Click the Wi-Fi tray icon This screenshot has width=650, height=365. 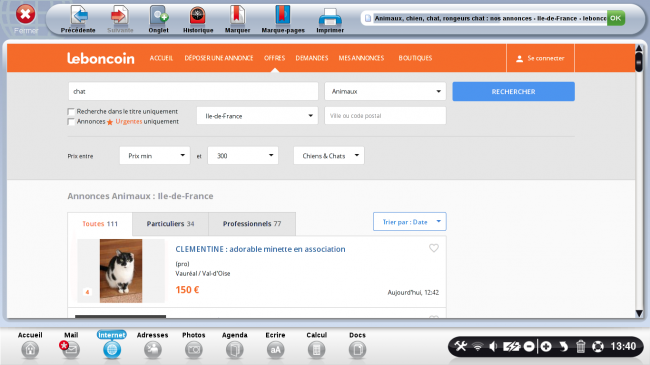coord(478,346)
